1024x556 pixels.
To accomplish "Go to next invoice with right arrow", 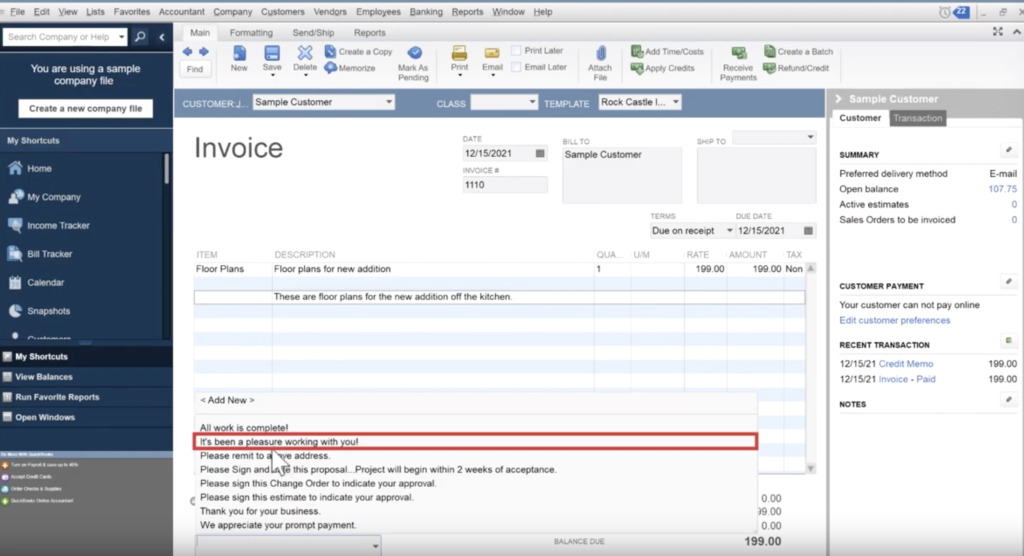I will point(204,52).
